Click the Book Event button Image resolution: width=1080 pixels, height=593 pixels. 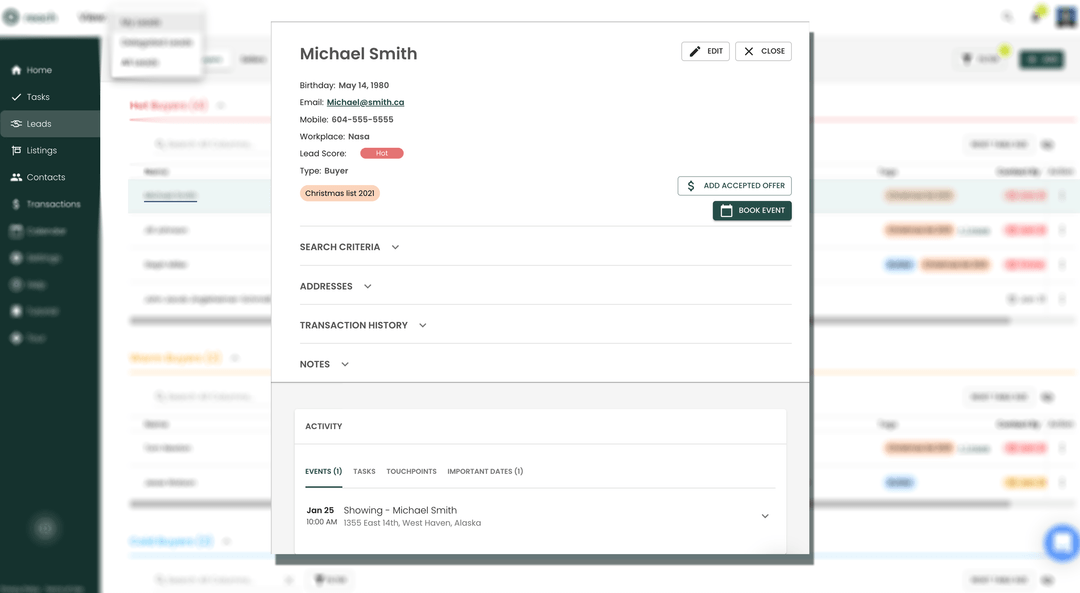(x=752, y=210)
